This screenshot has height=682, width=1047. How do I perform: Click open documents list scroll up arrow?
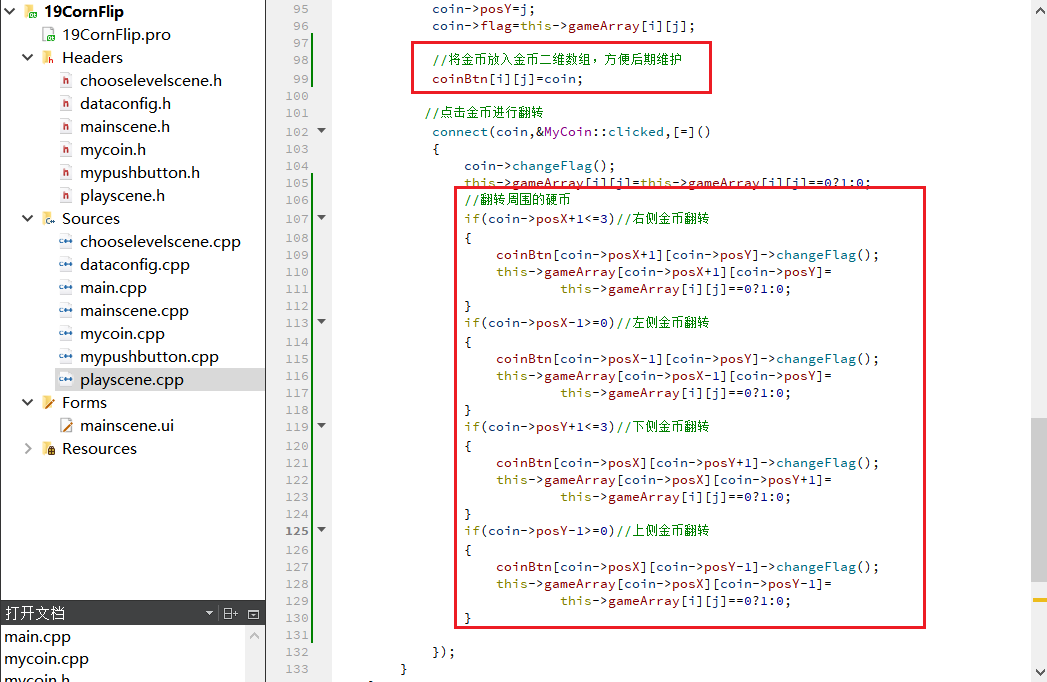tap(254, 636)
